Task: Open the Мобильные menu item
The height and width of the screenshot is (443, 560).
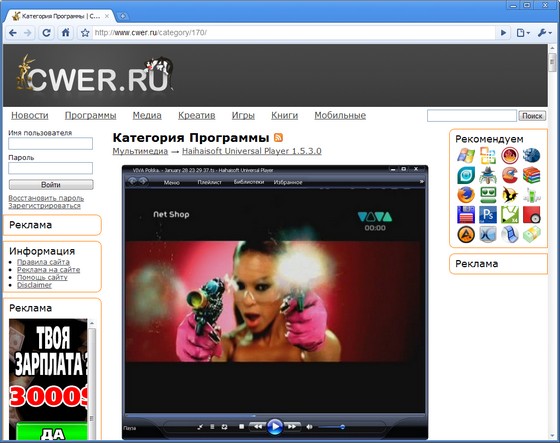Action: point(340,115)
